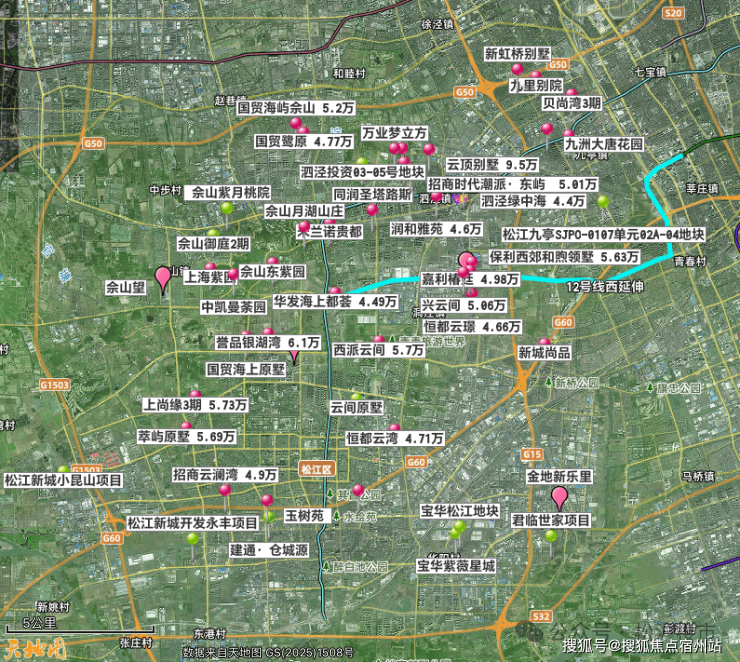This screenshot has width=740, height=662.
Task: Click the 松江新城小昆山项目 label
Action: tap(63, 480)
